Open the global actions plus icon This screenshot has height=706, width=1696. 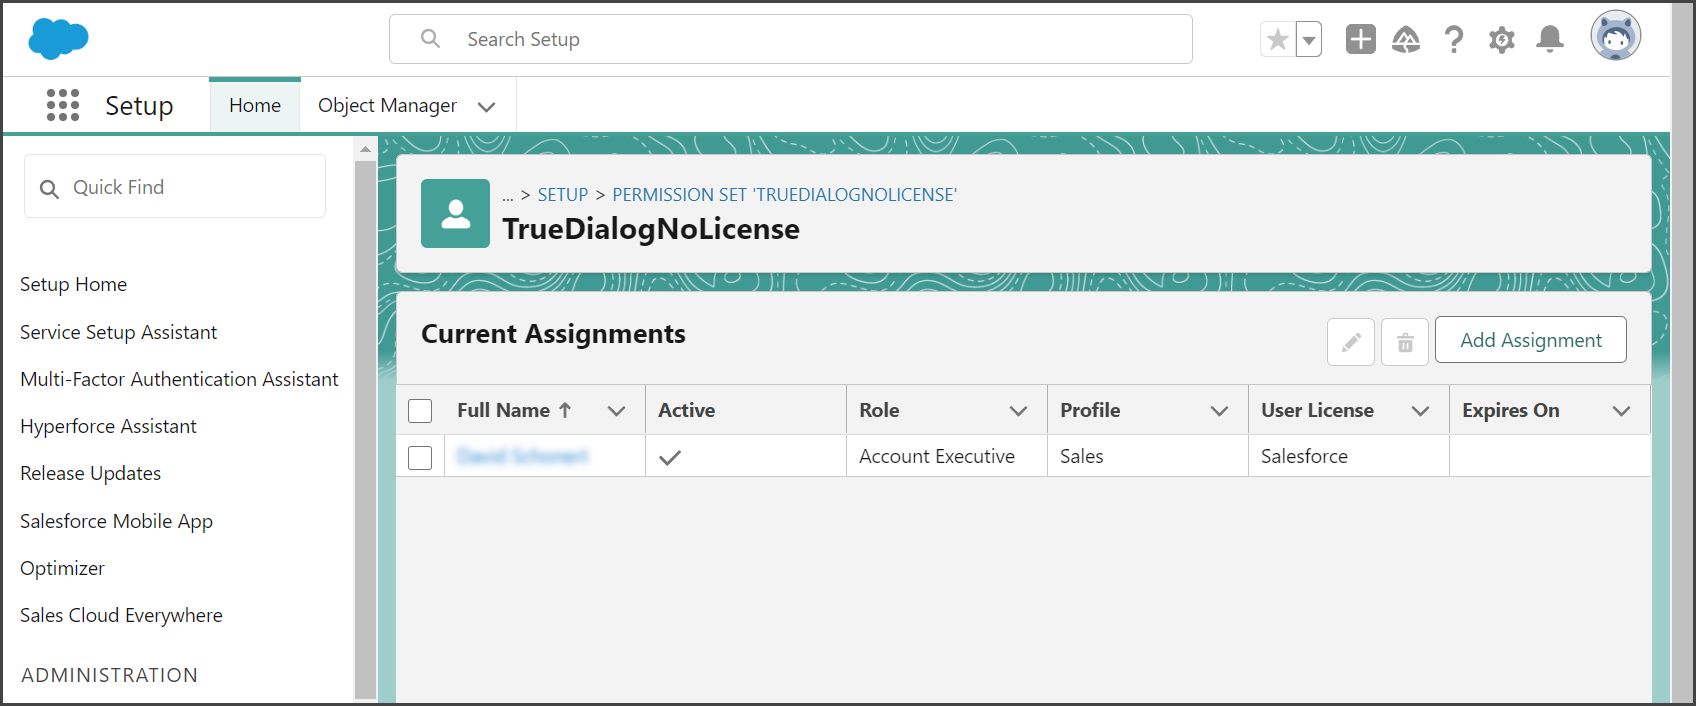point(1360,39)
